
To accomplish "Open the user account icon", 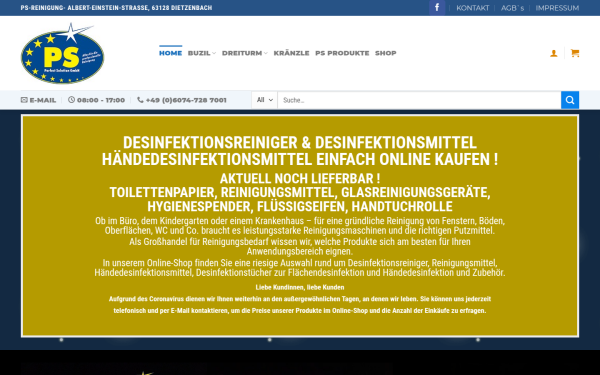I will click(554, 53).
